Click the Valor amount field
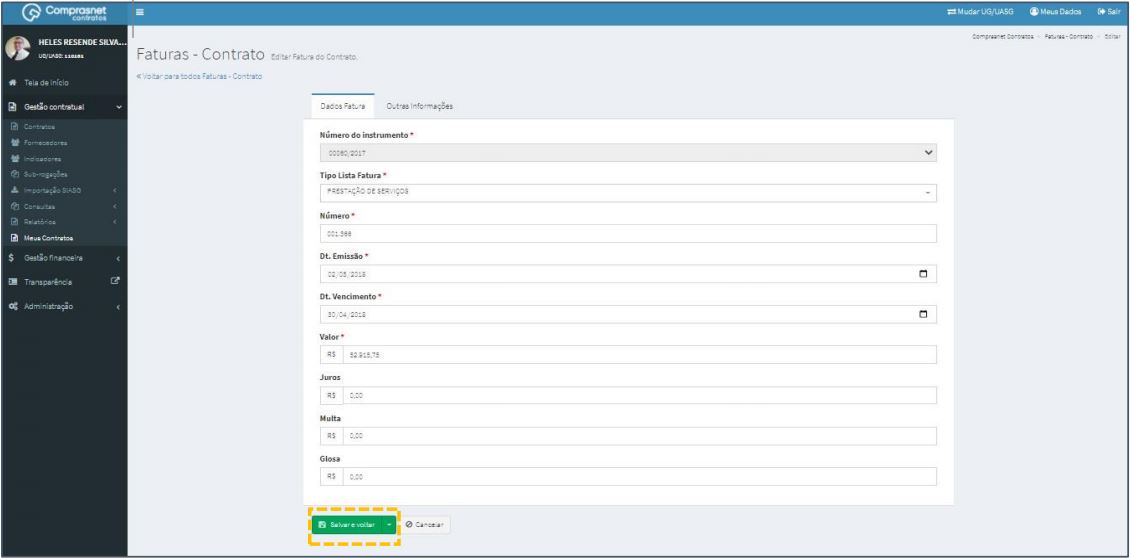 point(639,355)
